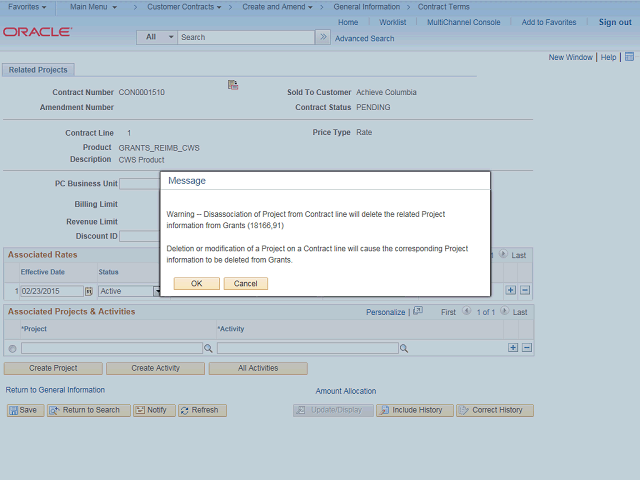Expand the Status dropdown showing Active

click(x=129, y=291)
